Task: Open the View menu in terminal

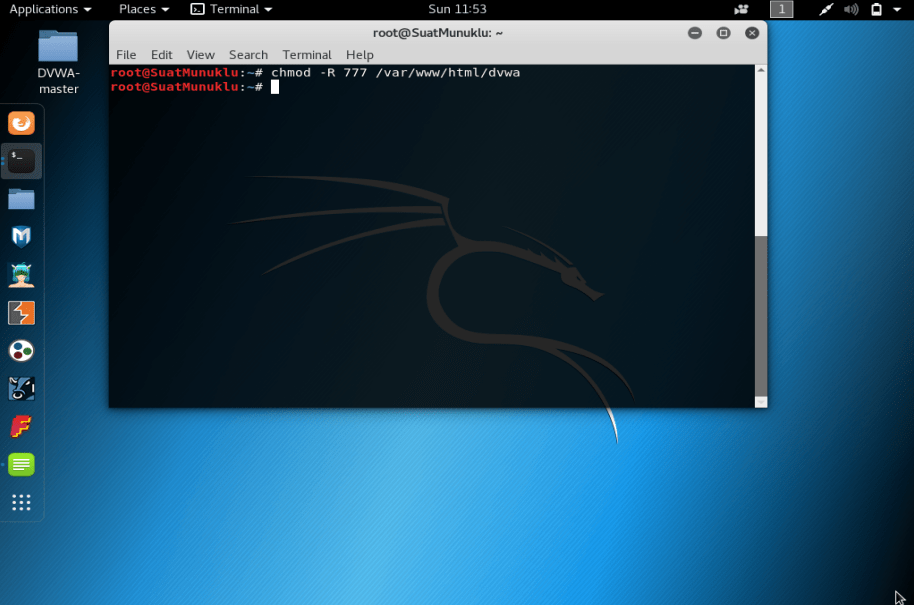Action: [201, 55]
